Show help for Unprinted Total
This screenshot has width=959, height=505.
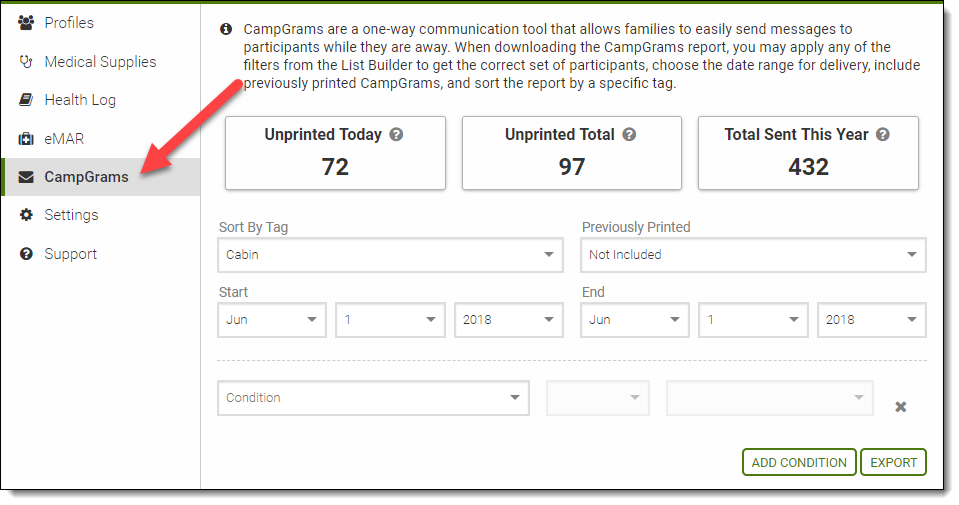pyautogui.click(x=631, y=135)
